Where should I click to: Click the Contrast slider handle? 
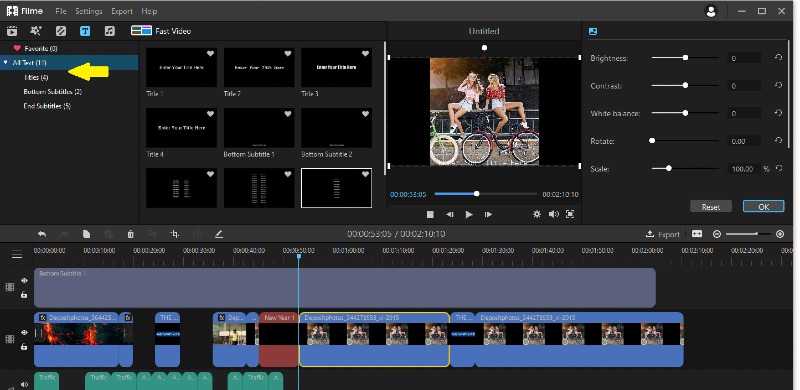pyautogui.click(x=685, y=85)
